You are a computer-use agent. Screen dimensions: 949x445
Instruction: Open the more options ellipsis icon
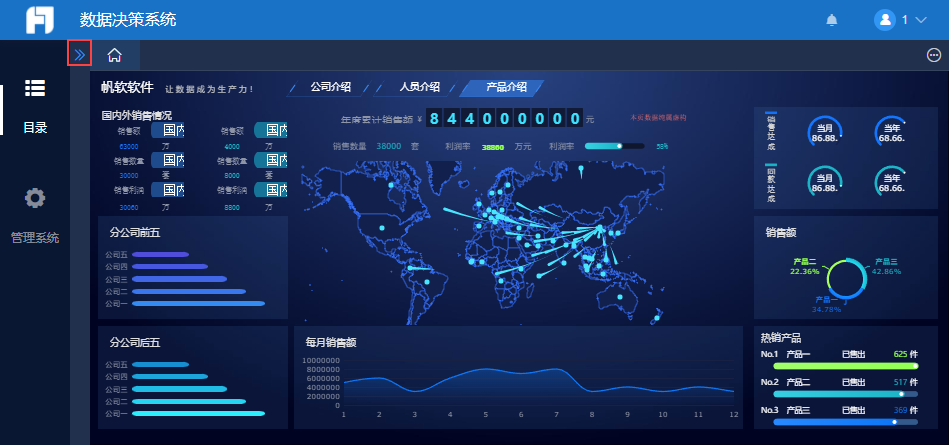tap(934, 55)
